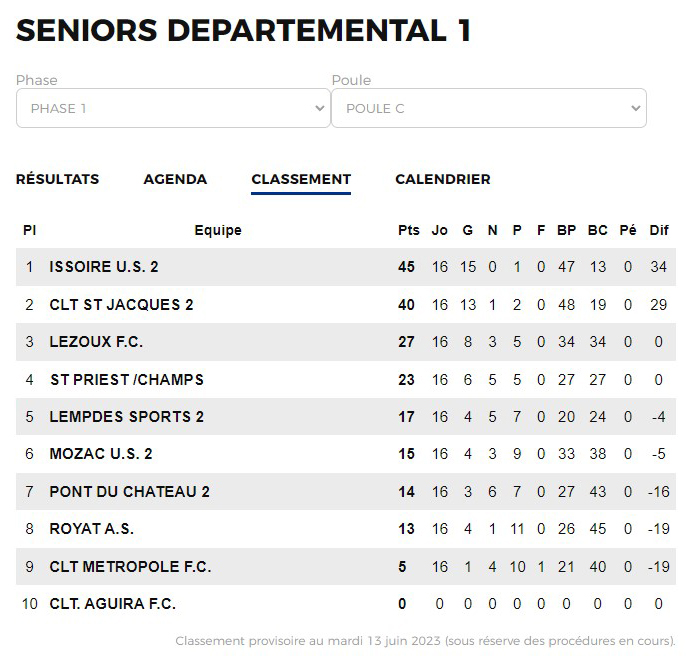Image resolution: width=692 pixels, height=656 pixels.
Task: Click team CLT ST JACQUES 2
Action: click(121, 305)
